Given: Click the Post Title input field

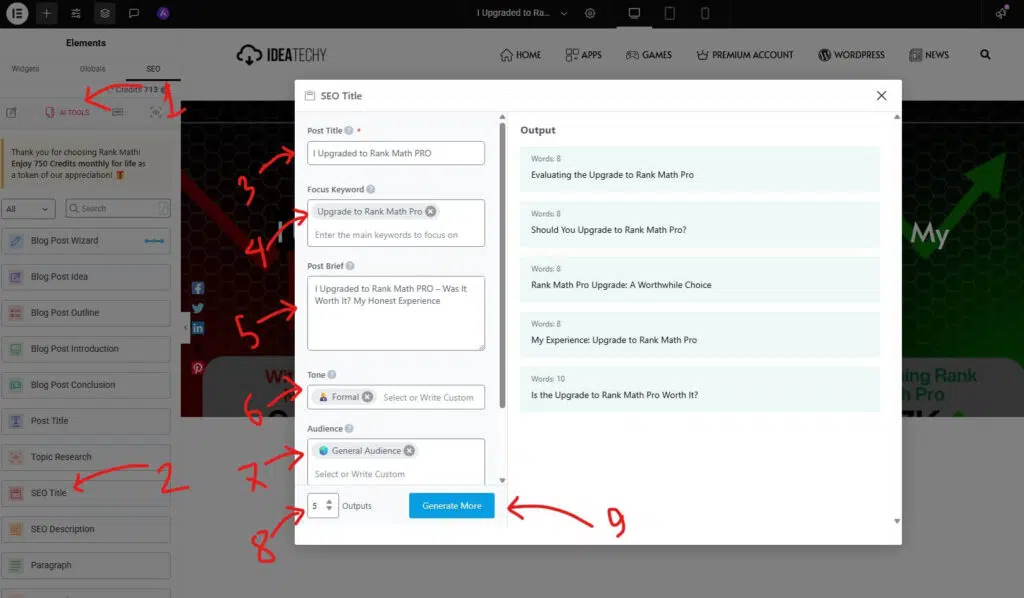Looking at the screenshot, I should tap(396, 153).
